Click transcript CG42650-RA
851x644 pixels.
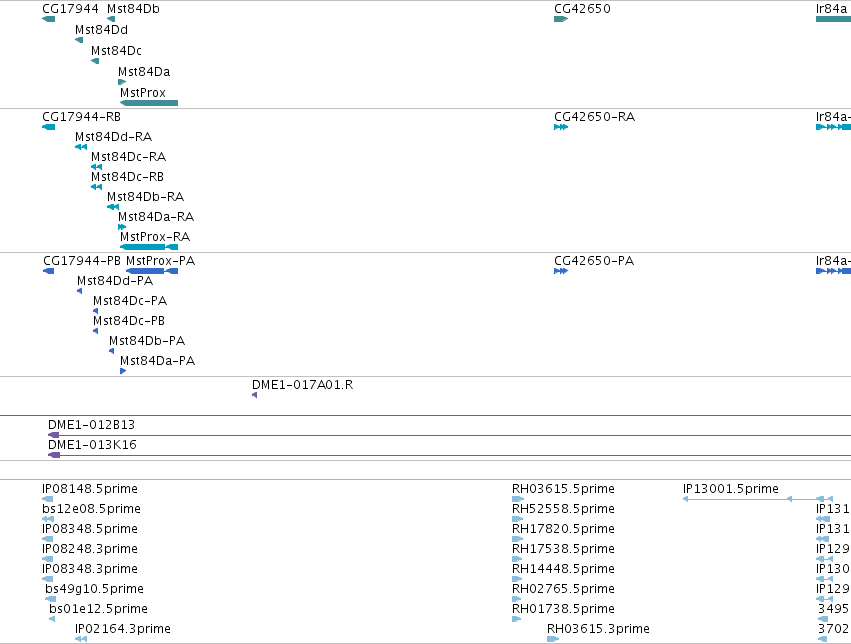tap(594, 117)
